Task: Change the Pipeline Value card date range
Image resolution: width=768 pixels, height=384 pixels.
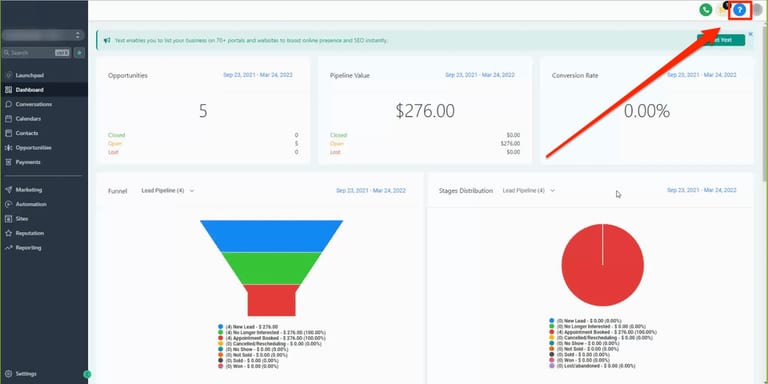Action: [x=480, y=75]
